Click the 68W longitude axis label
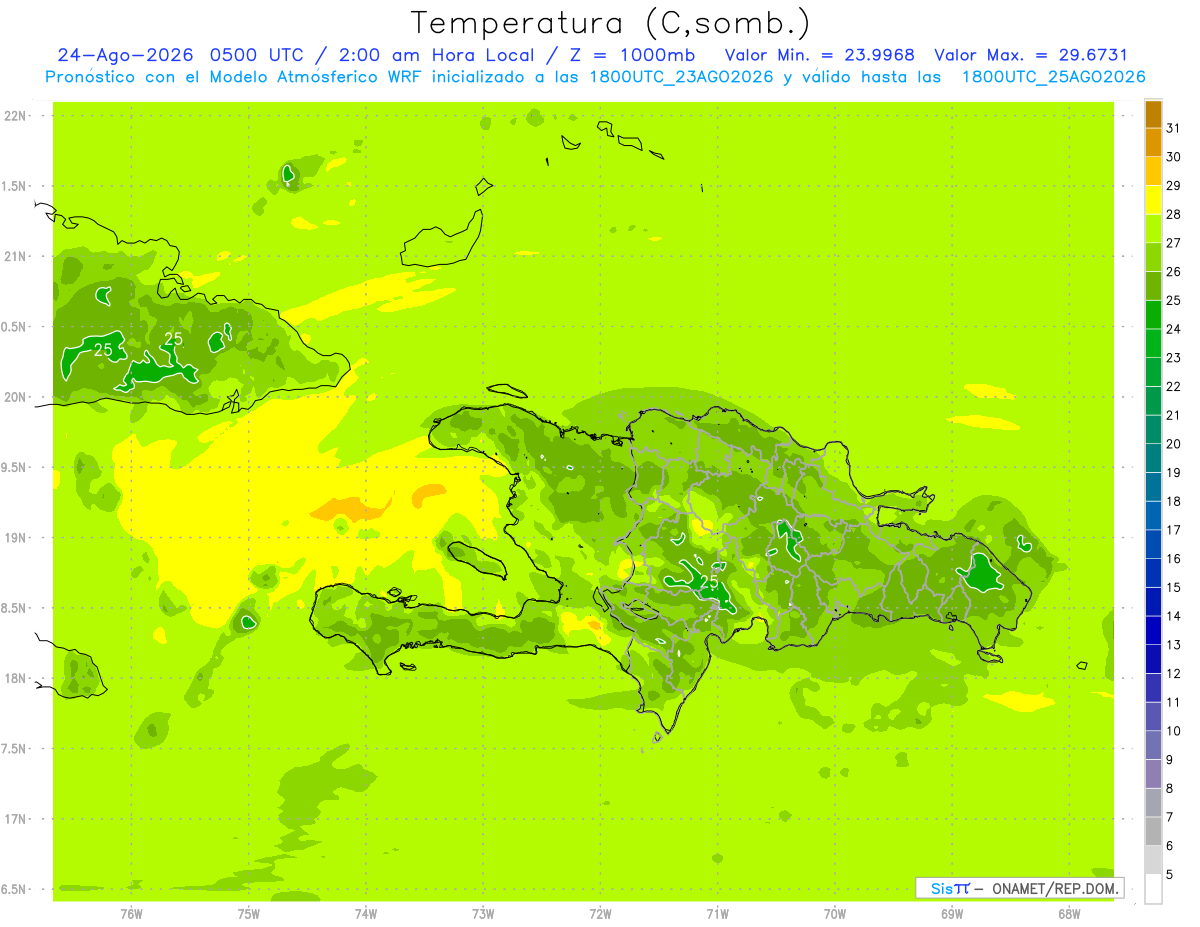Image resolution: width=1200 pixels, height=927 pixels. (x=1069, y=913)
